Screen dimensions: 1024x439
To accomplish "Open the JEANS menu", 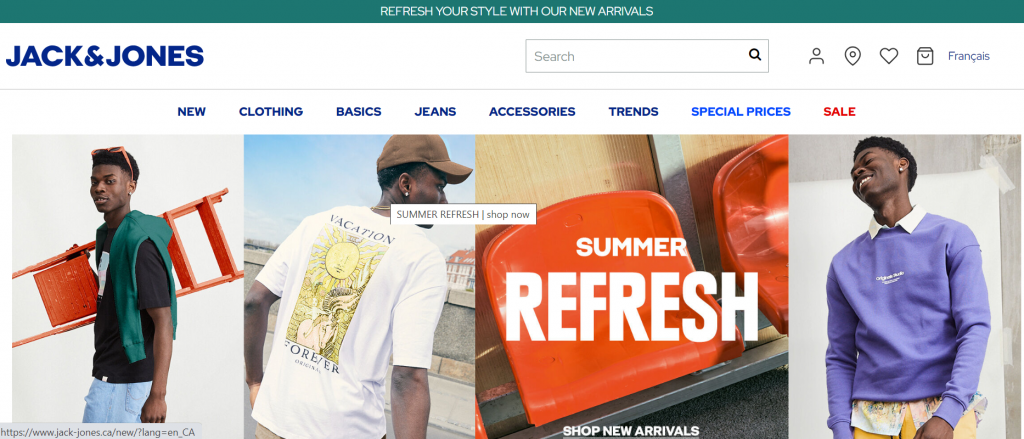I will pyautogui.click(x=435, y=112).
